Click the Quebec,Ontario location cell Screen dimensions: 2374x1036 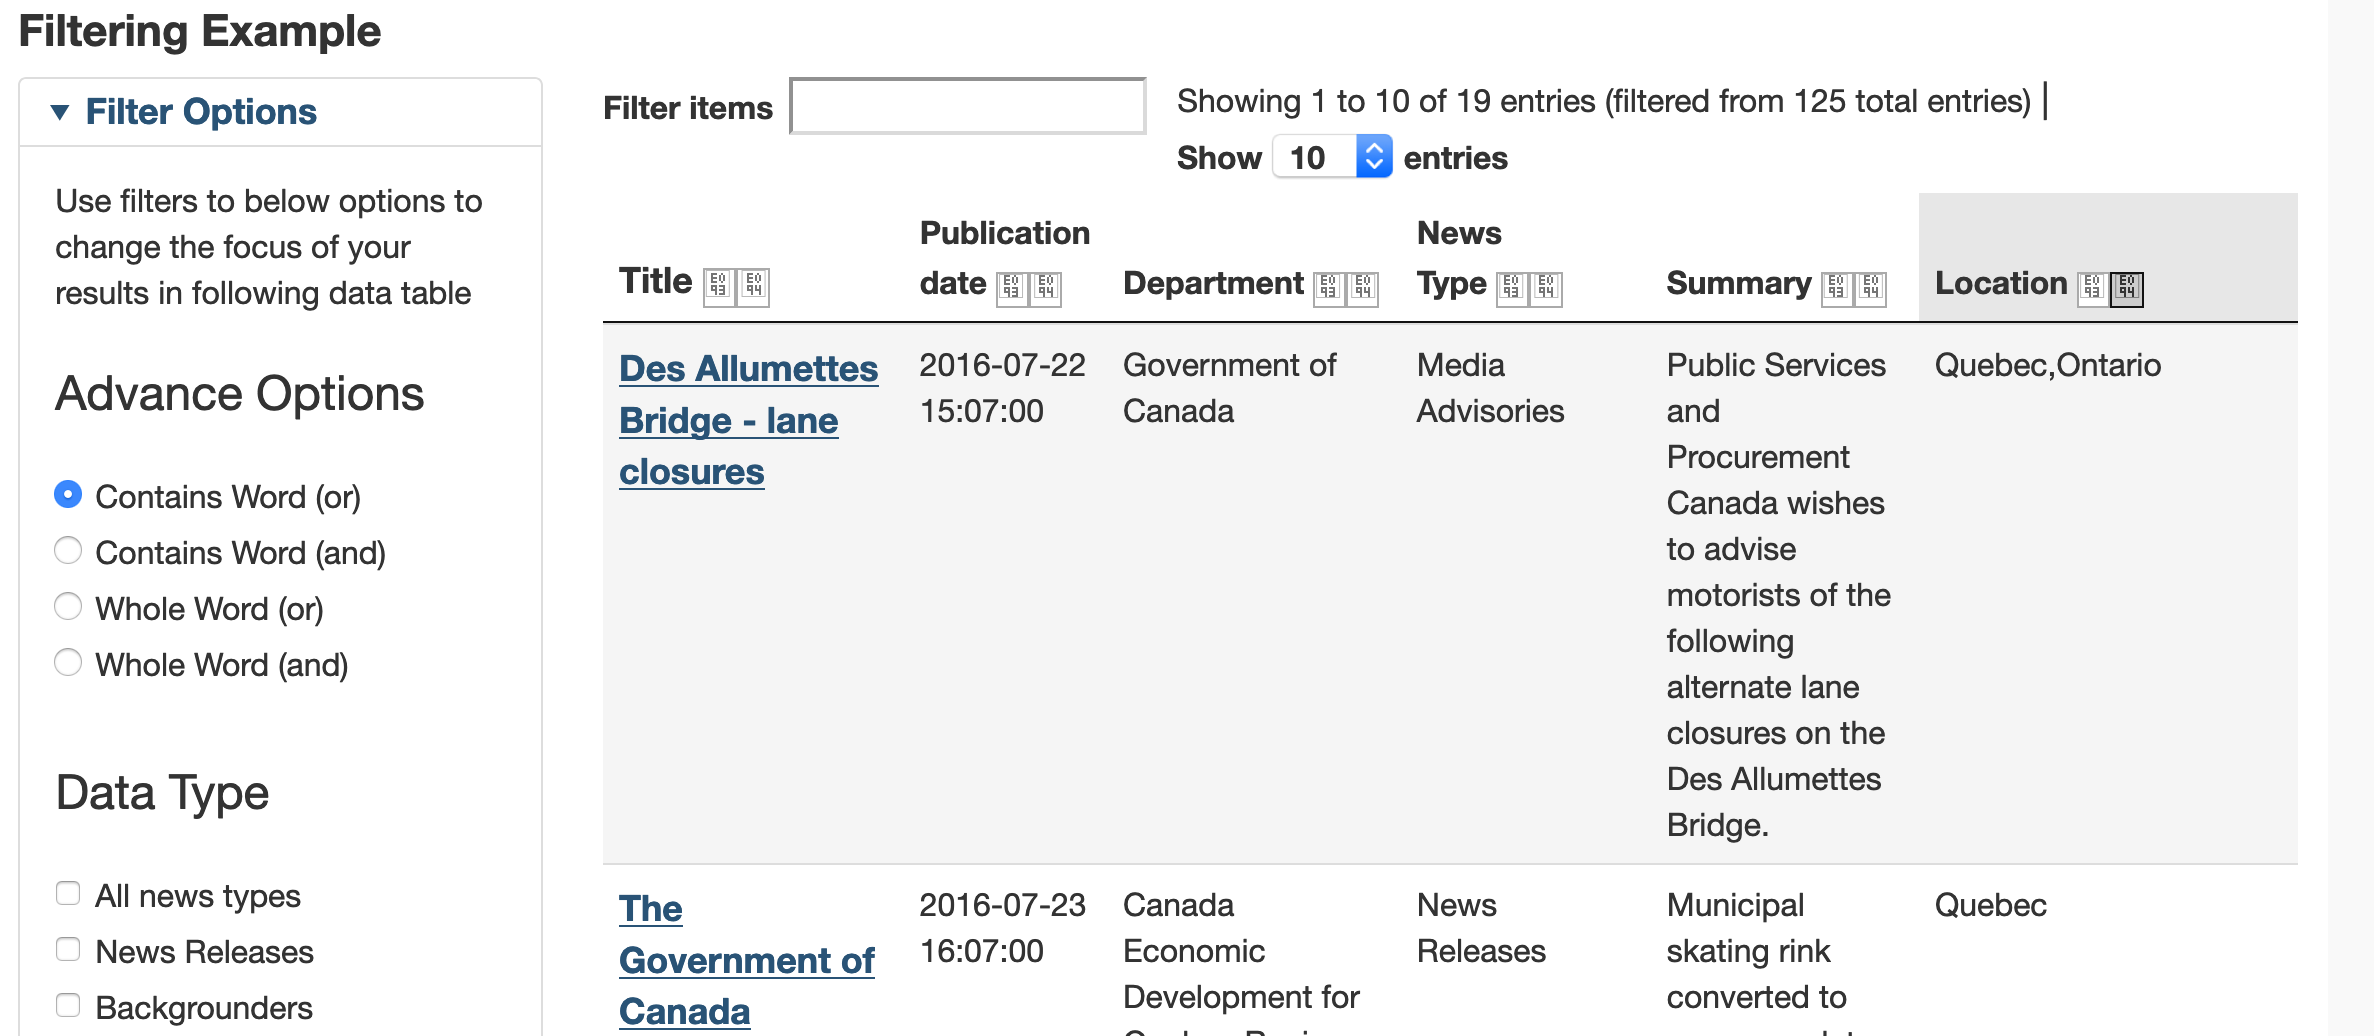coord(2047,365)
